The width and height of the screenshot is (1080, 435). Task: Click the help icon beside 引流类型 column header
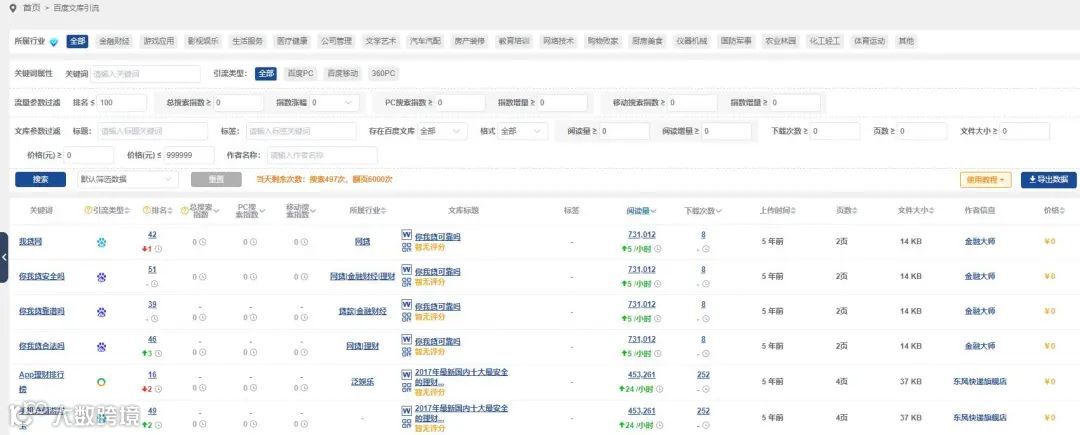(87, 210)
